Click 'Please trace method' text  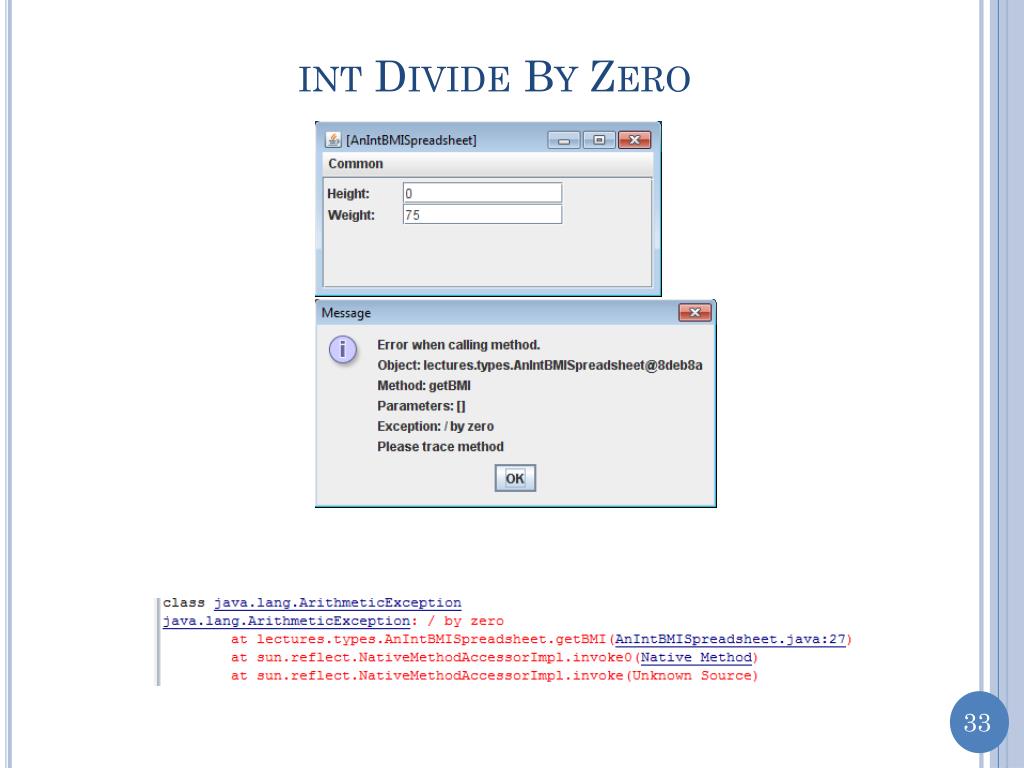(x=440, y=447)
